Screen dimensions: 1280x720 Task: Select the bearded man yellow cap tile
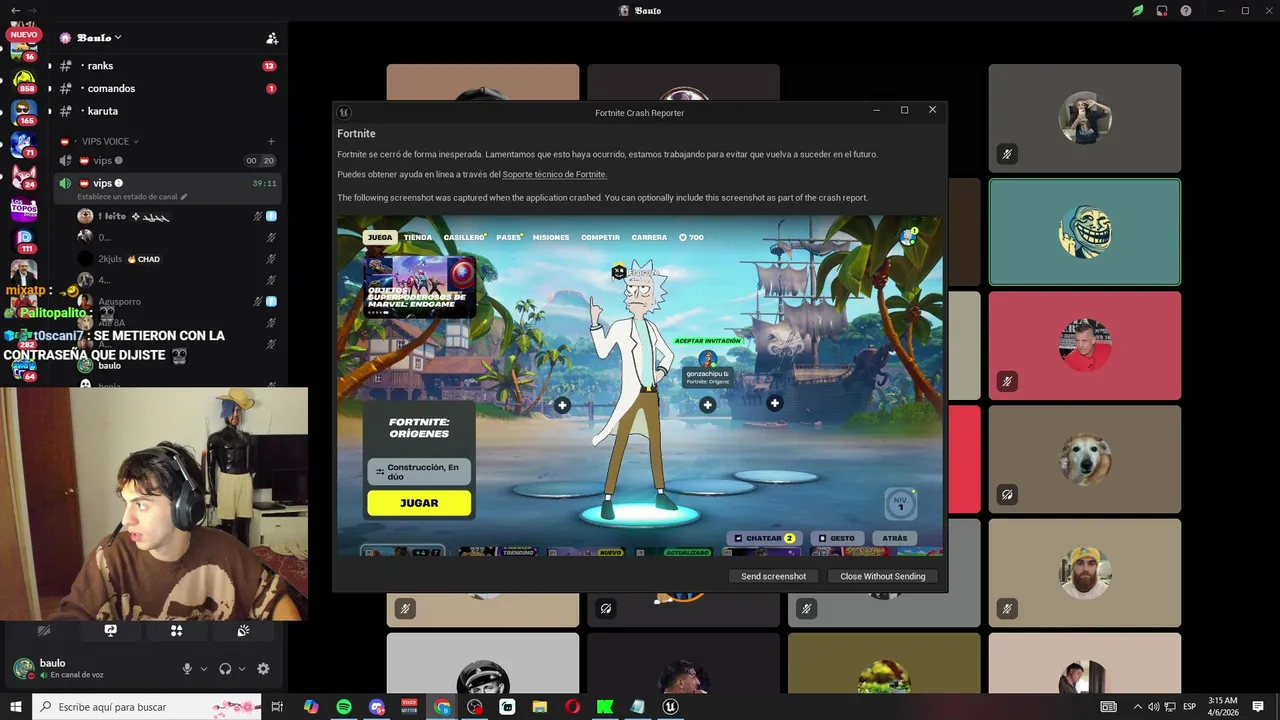coord(1085,573)
